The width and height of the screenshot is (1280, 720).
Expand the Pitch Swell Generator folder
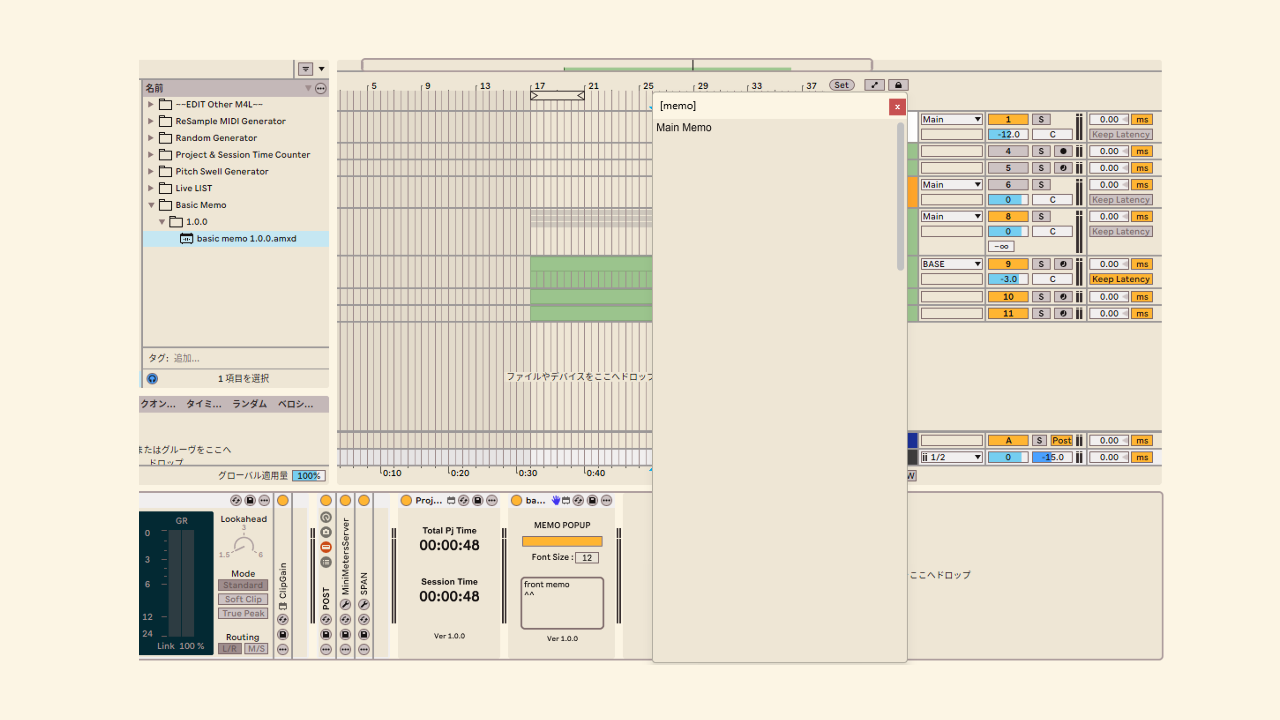[151, 172]
